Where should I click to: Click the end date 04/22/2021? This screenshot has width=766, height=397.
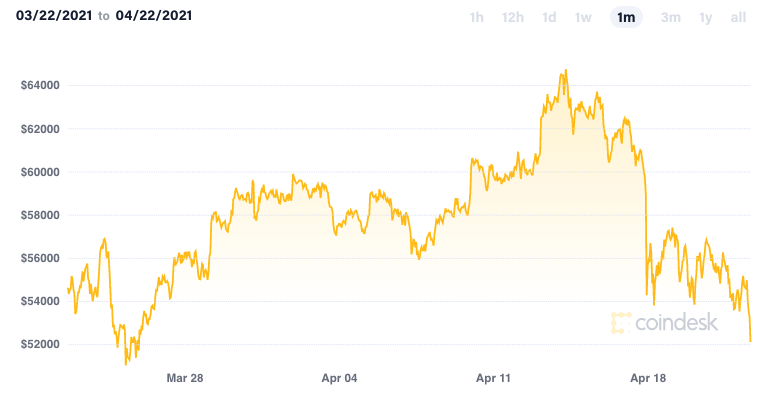coord(153,16)
